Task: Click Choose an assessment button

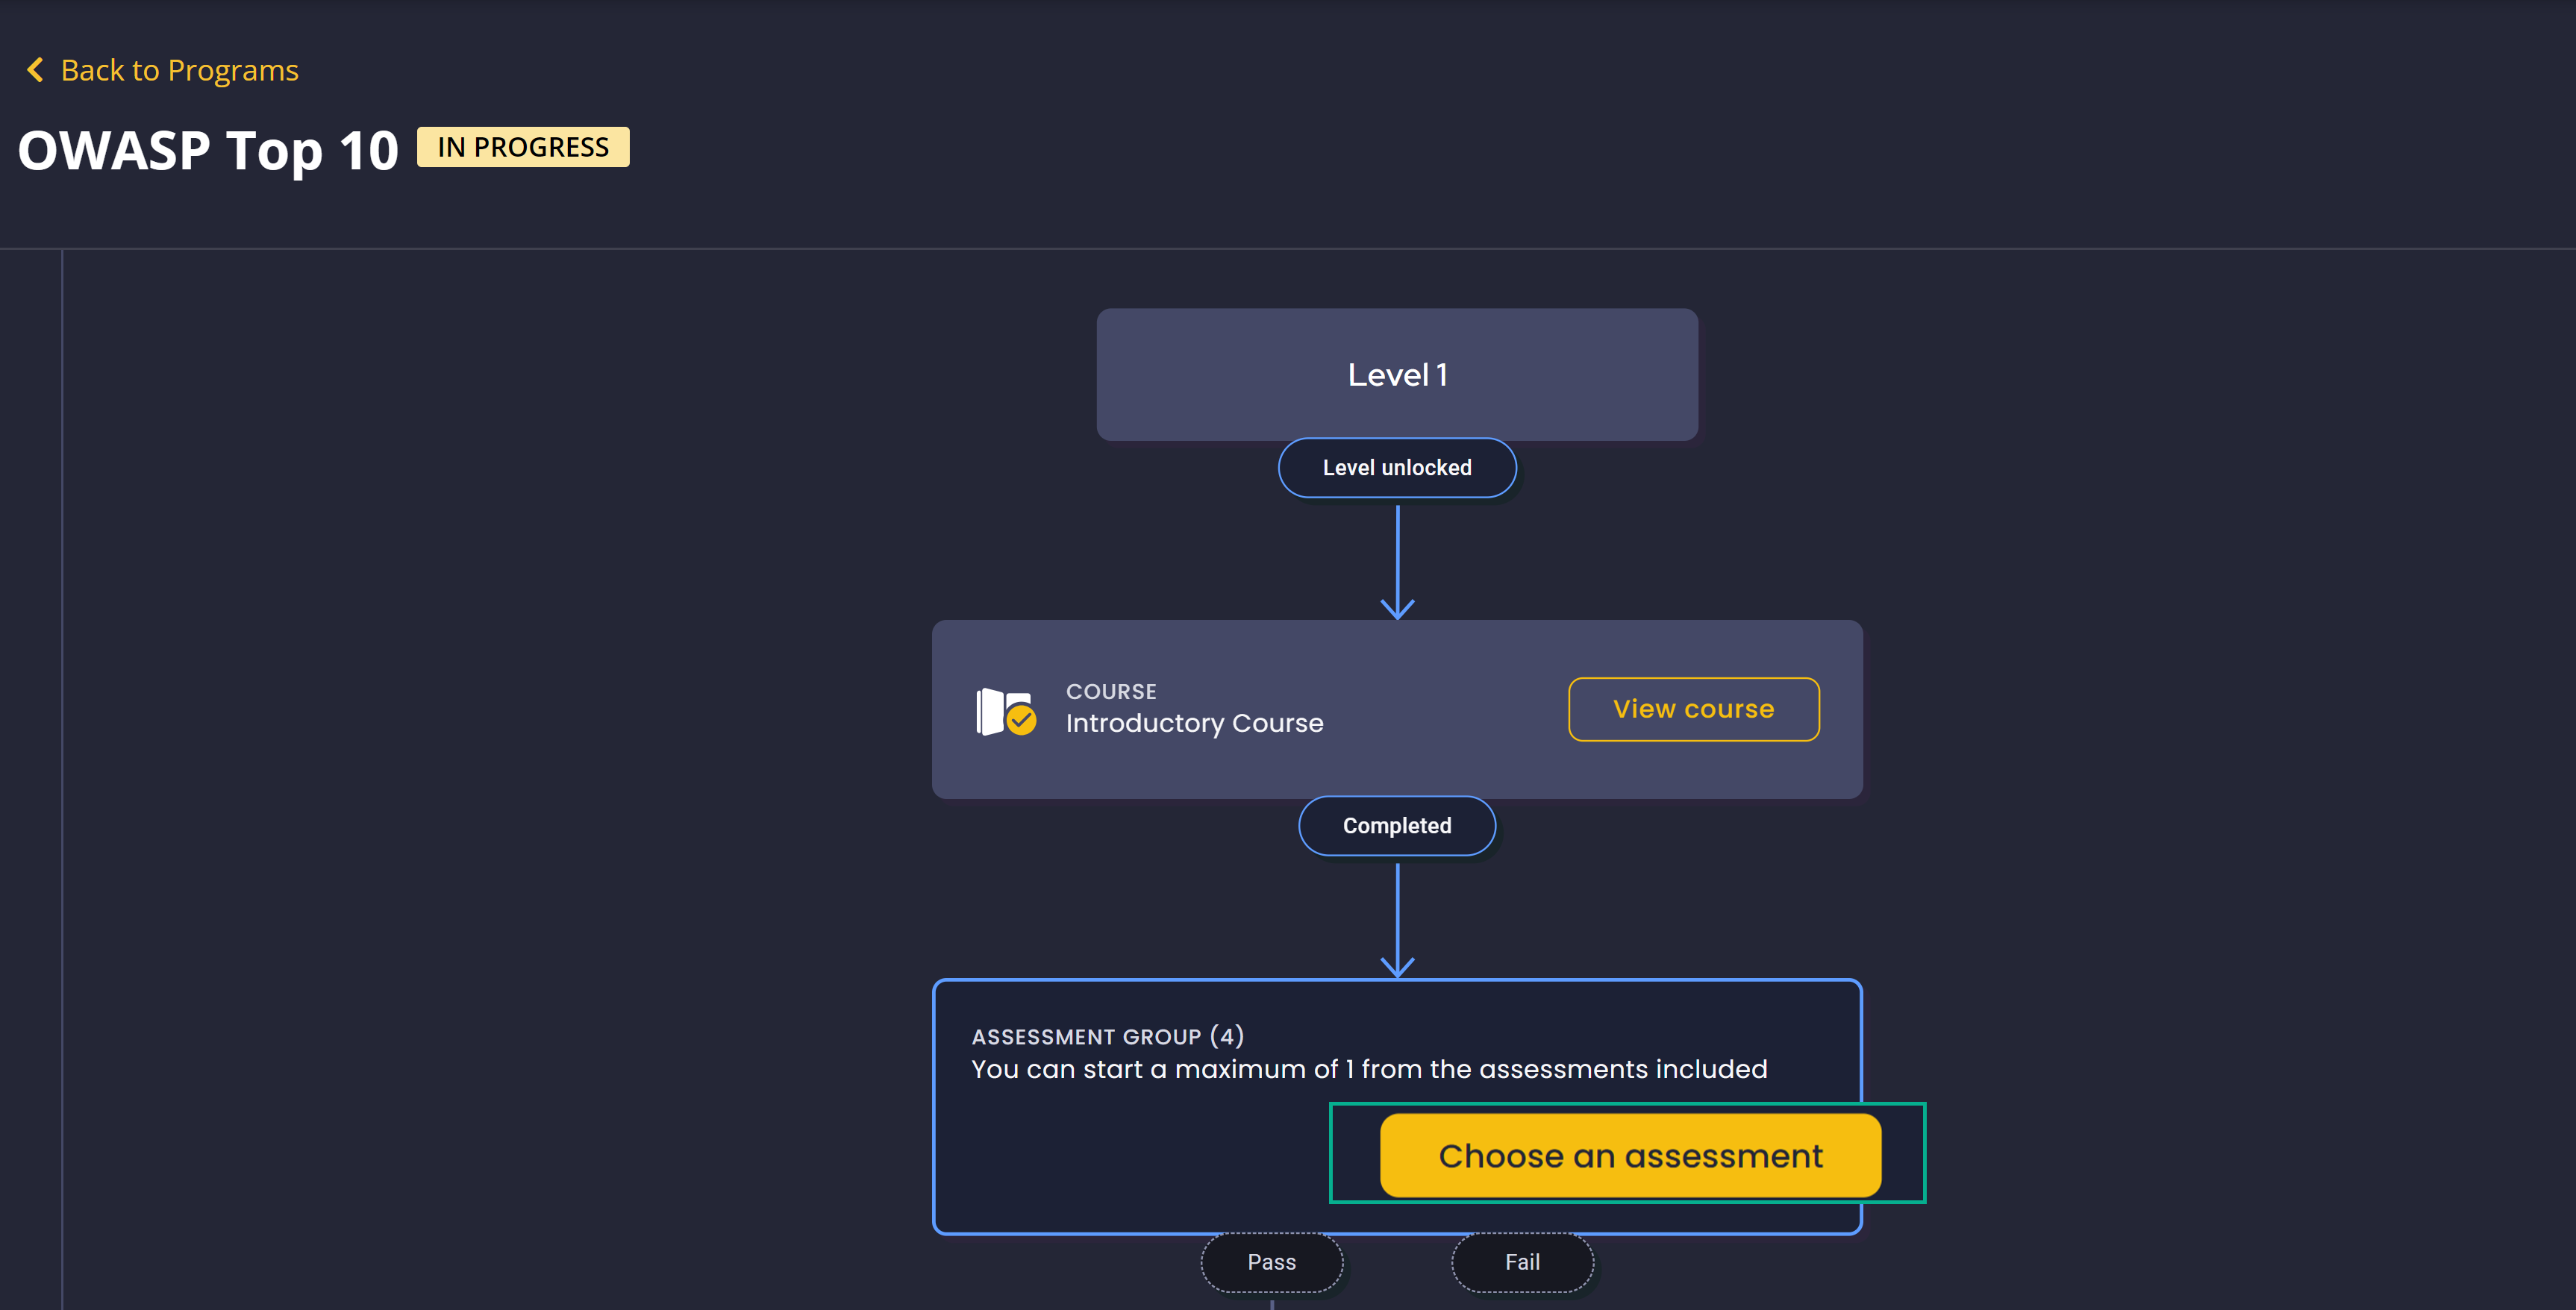Action: (1630, 1155)
